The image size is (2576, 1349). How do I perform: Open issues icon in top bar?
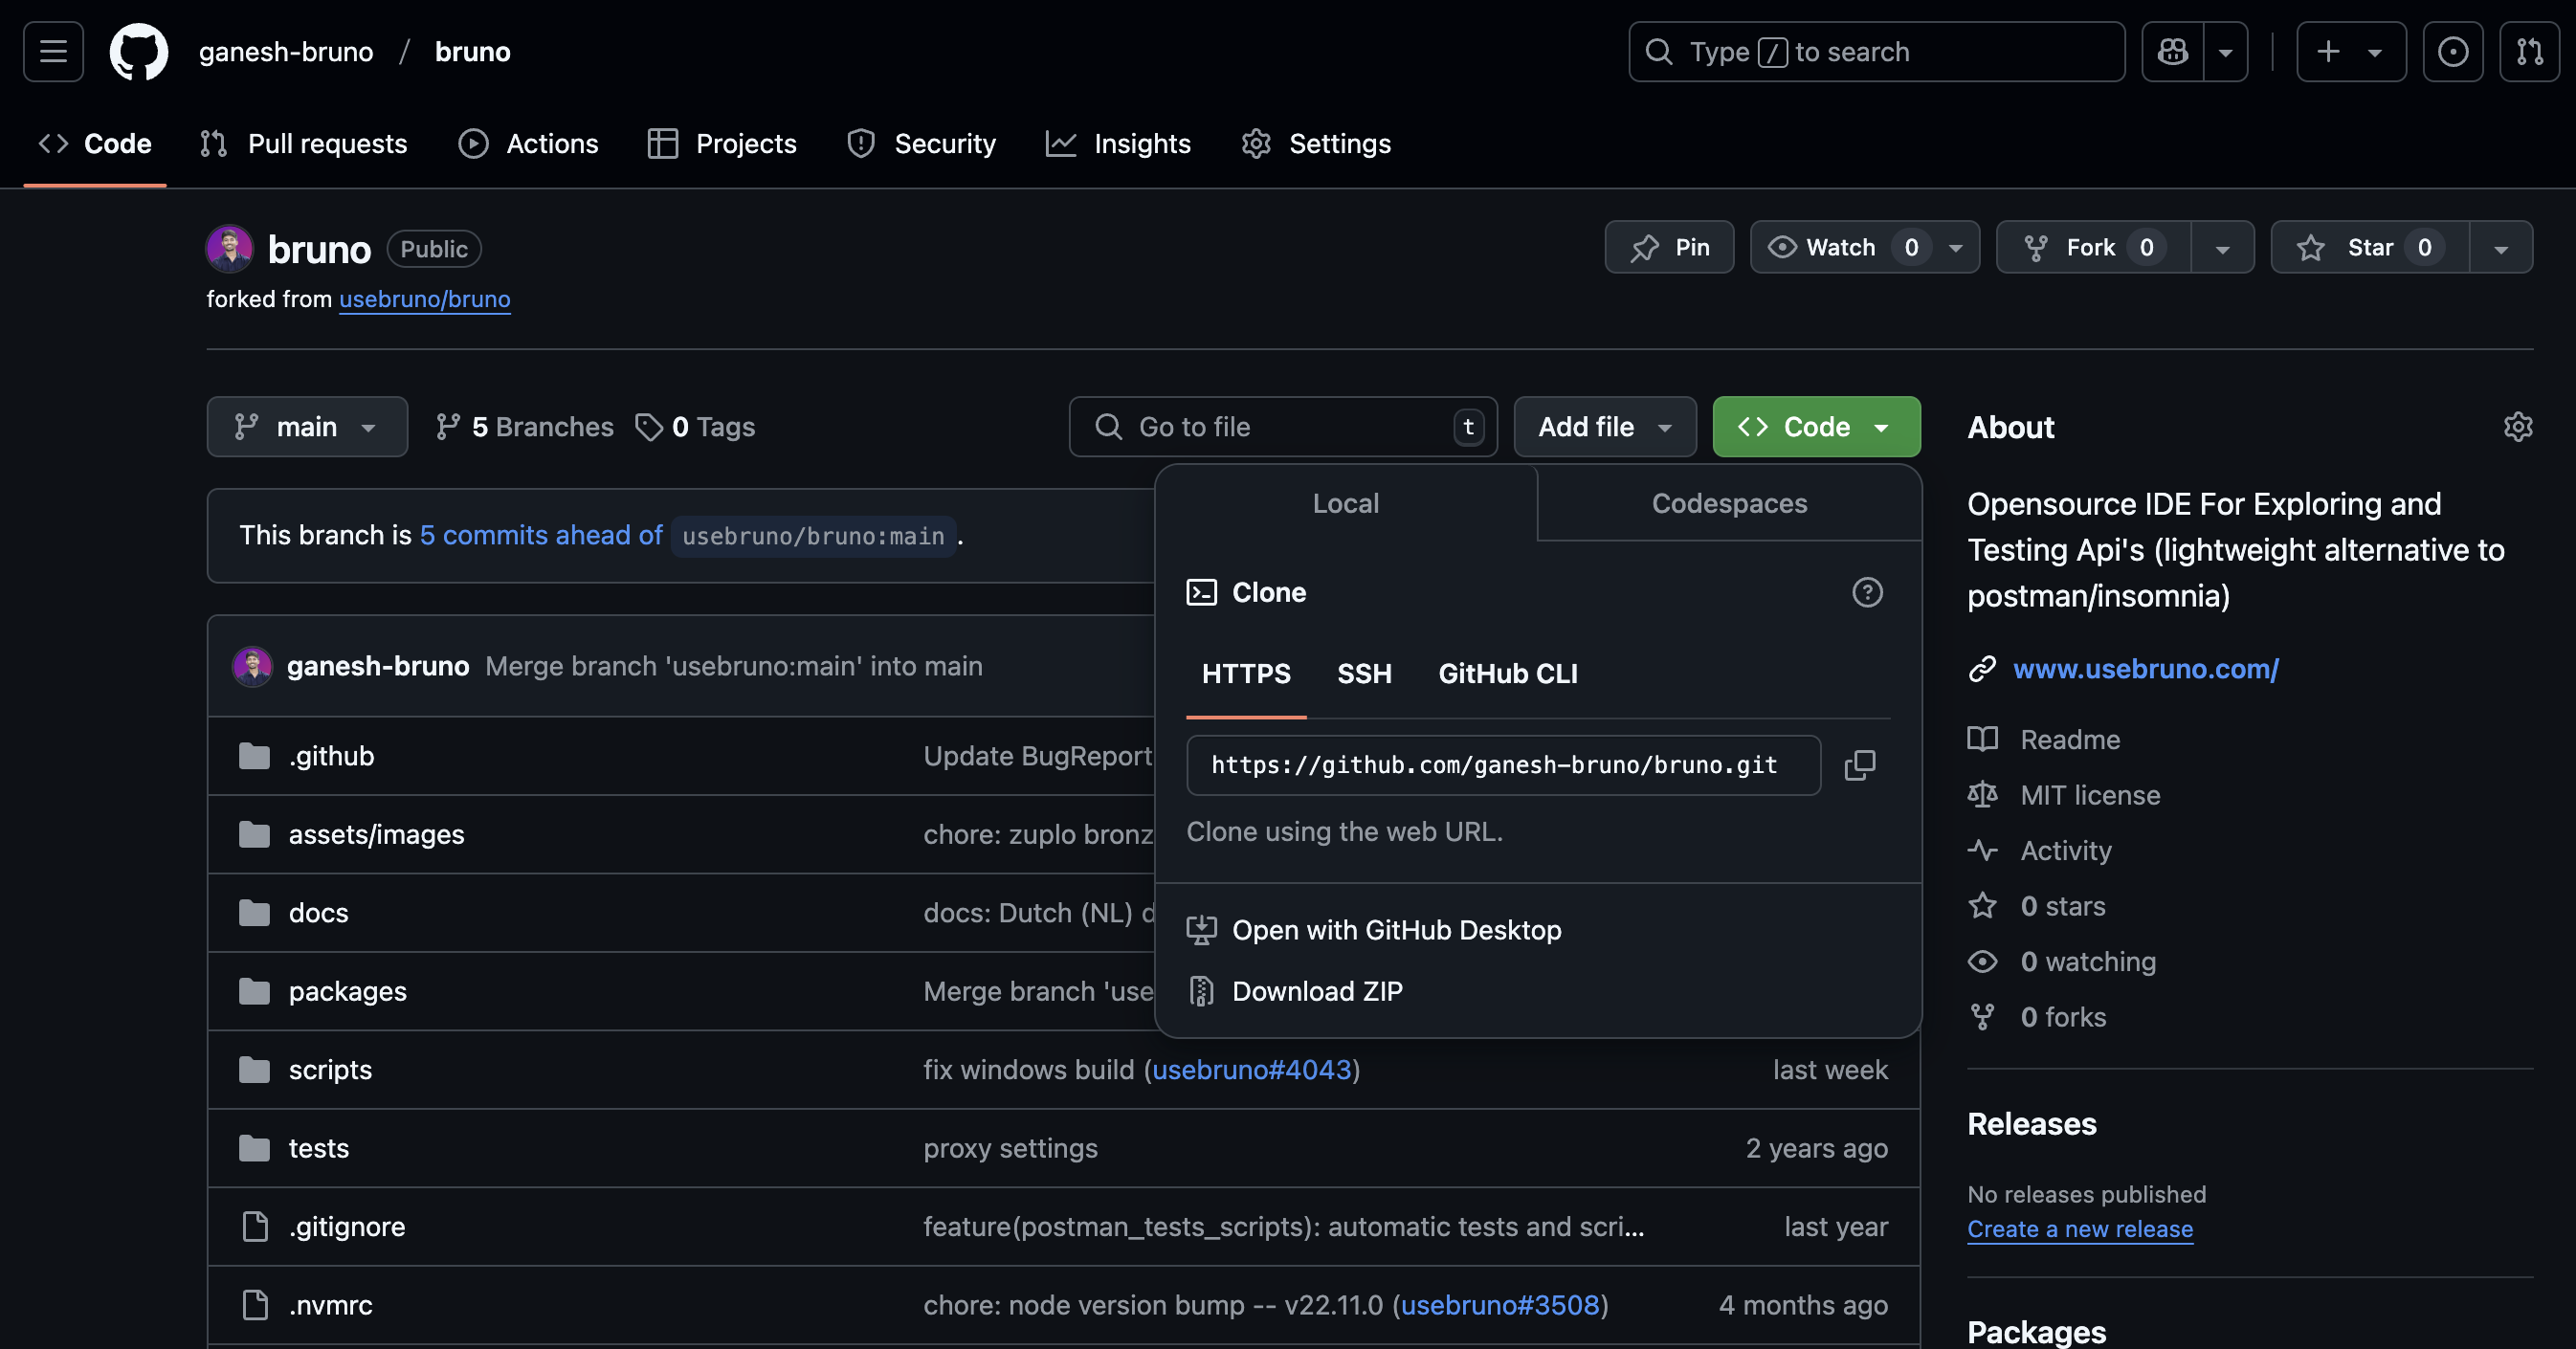point(2452,52)
